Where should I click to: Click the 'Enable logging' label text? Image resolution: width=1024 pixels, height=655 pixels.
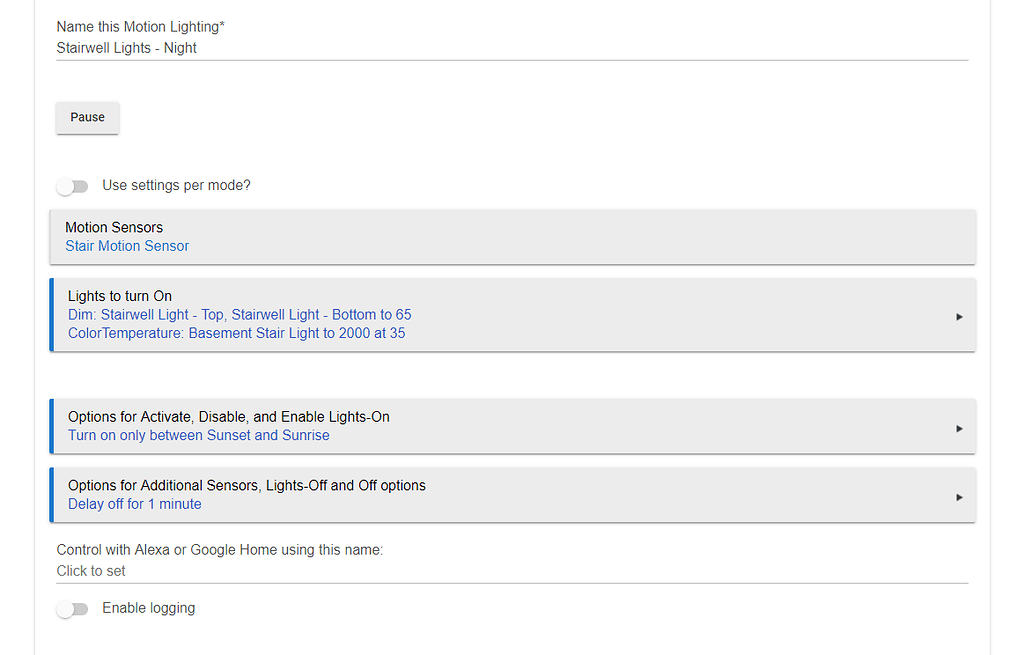pyautogui.click(x=148, y=608)
